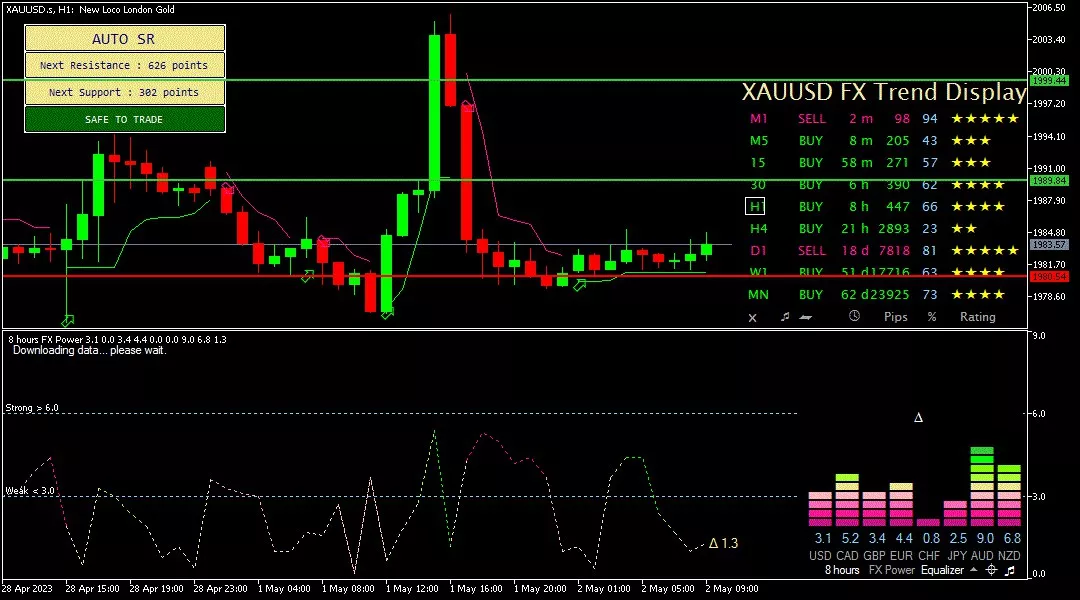The width and height of the screenshot is (1080, 600).
Task: Click Next Resistance 626 points box
Action: [x=125, y=65]
